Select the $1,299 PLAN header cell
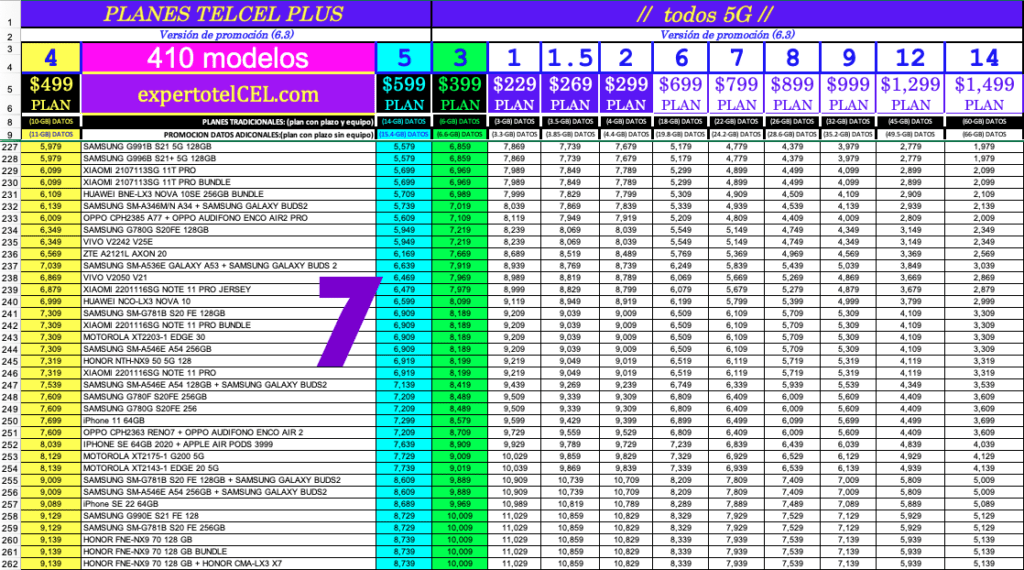 point(911,94)
